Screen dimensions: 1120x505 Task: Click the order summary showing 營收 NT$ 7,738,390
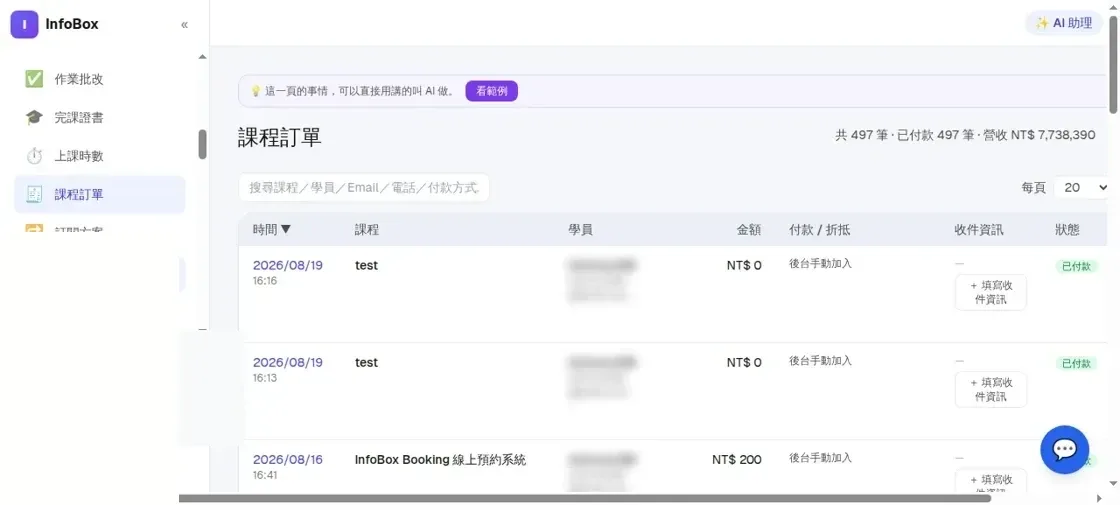tap(965, 135)
